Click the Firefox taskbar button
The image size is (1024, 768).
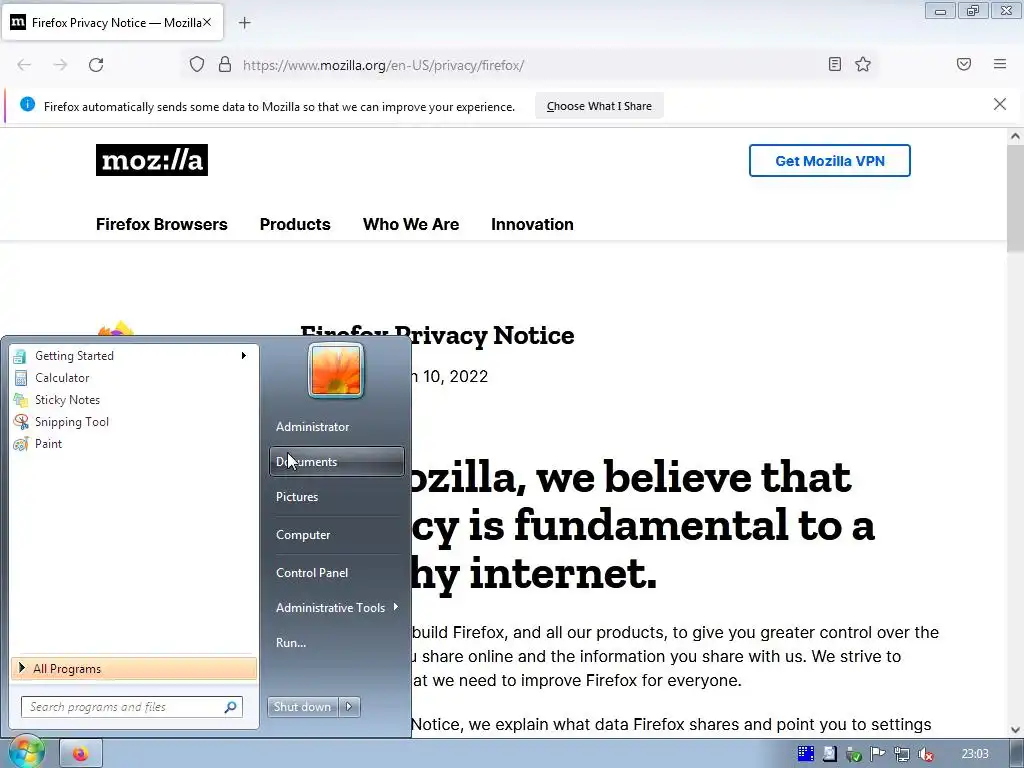[x=81, y=754]
